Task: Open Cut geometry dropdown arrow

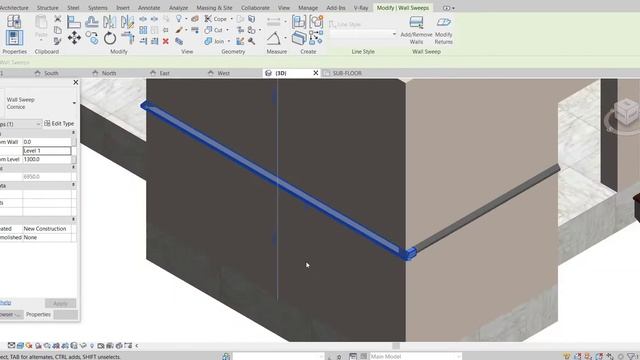Action: coord(227,30)
